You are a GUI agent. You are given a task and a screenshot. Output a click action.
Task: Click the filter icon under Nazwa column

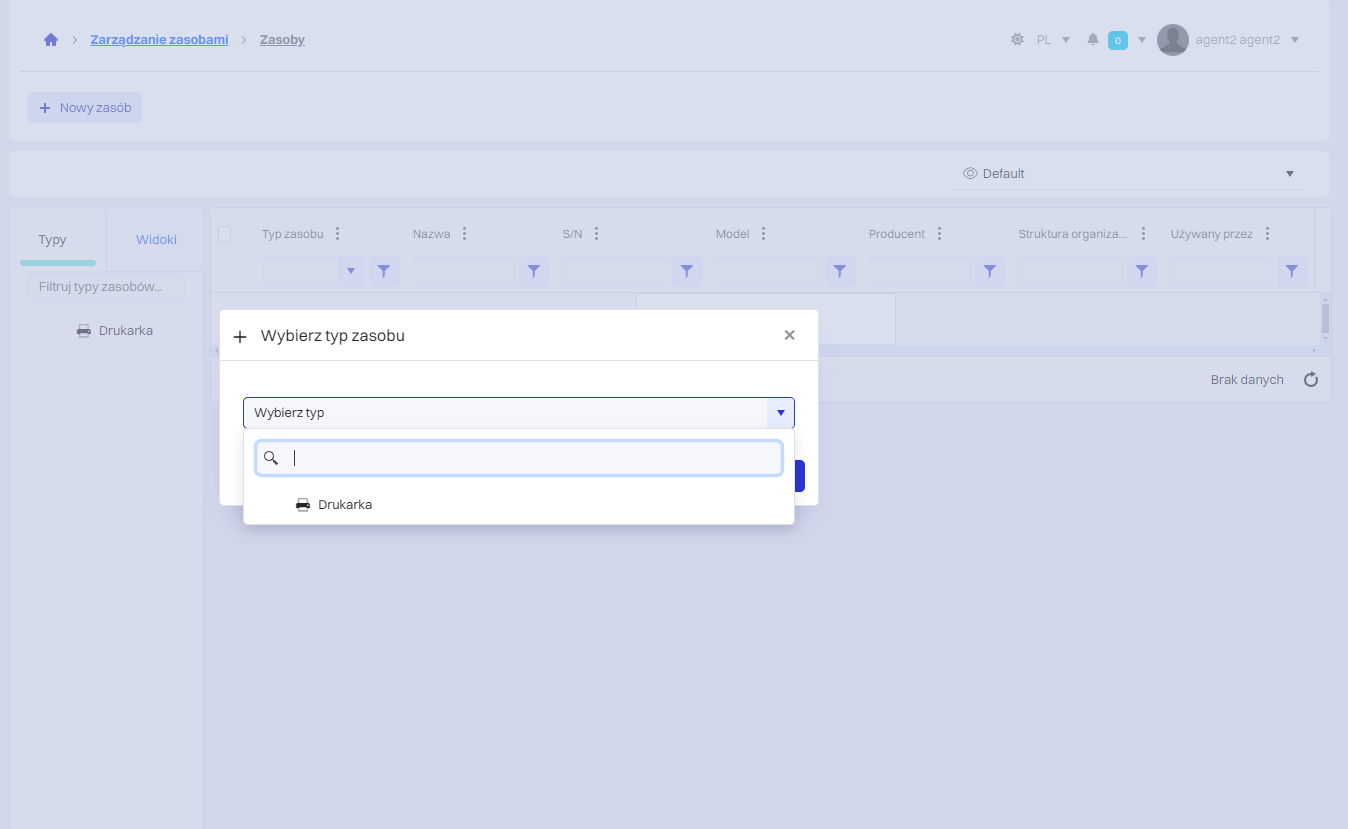point(534,271)
